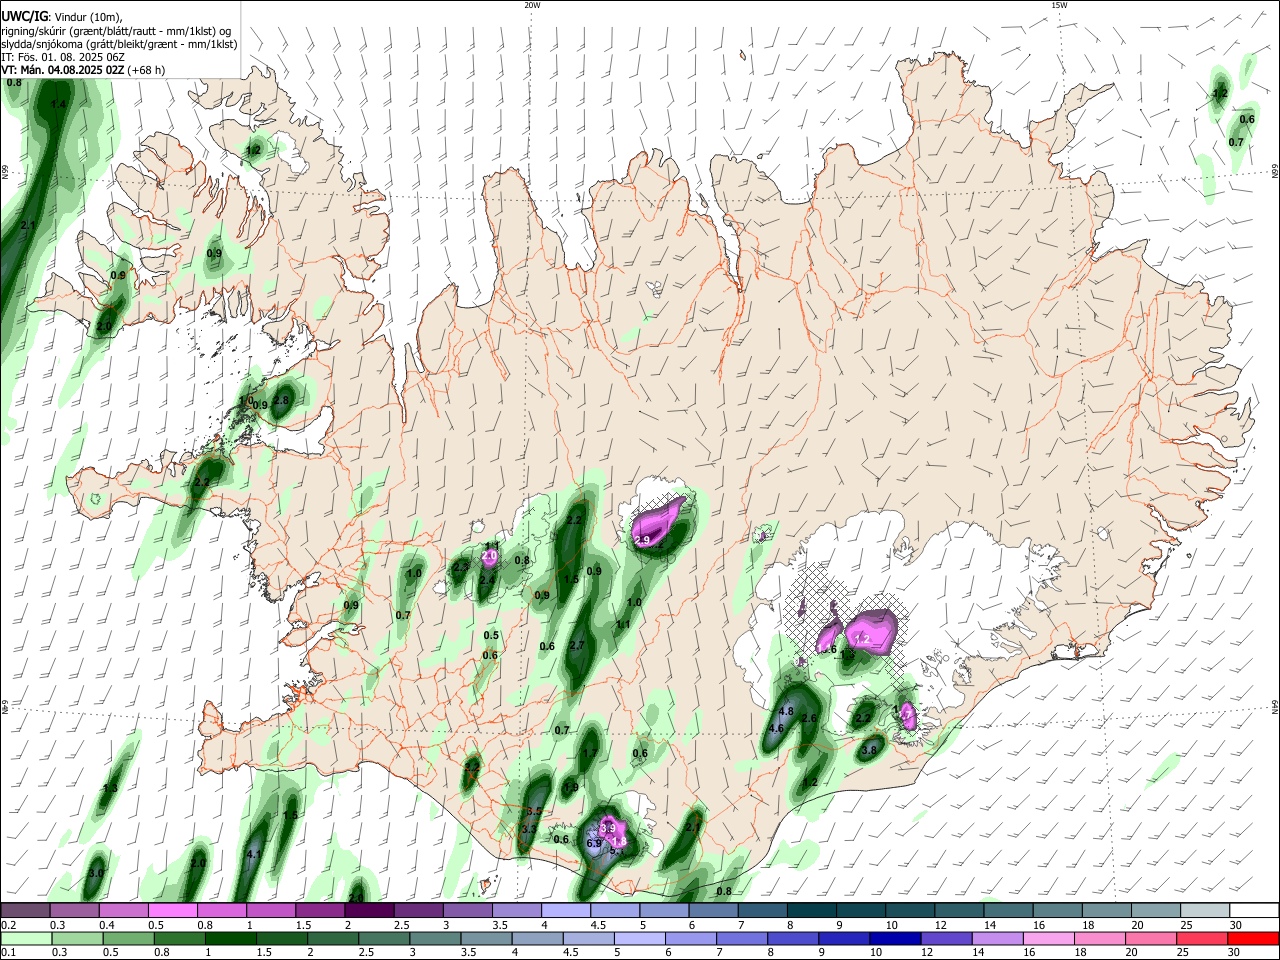Click the light pink 16–18 lower legend swatch
The image size is (1280, 960).
(x=1048, y=939)
